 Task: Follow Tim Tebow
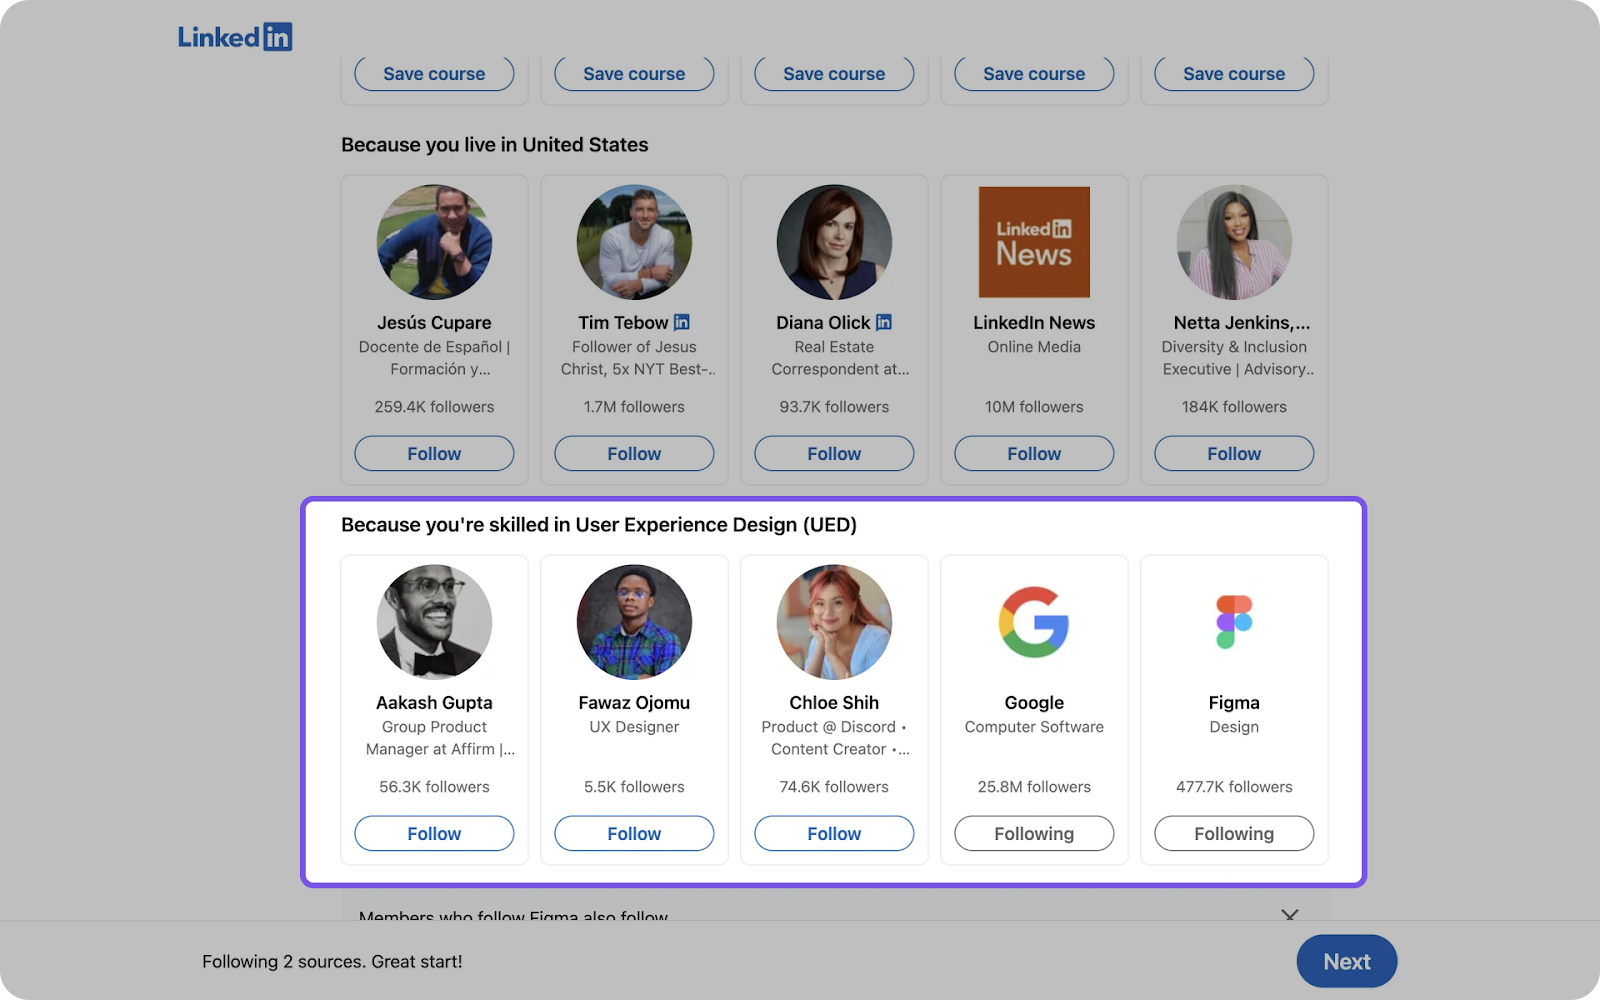tap(634, 453)
